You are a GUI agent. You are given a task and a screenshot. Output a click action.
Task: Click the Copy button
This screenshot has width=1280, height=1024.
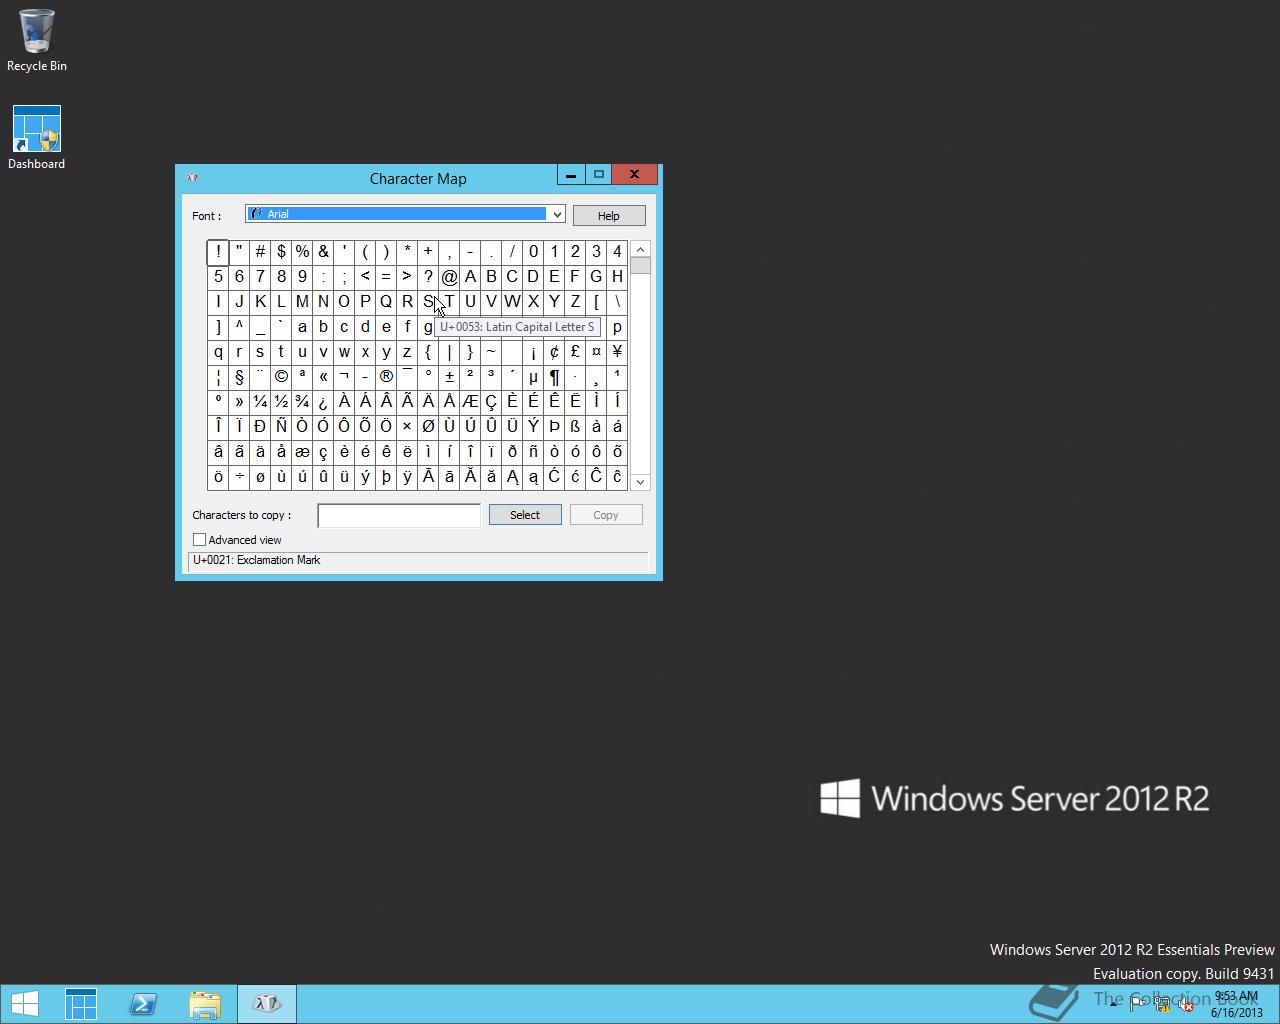coord(606,515)
